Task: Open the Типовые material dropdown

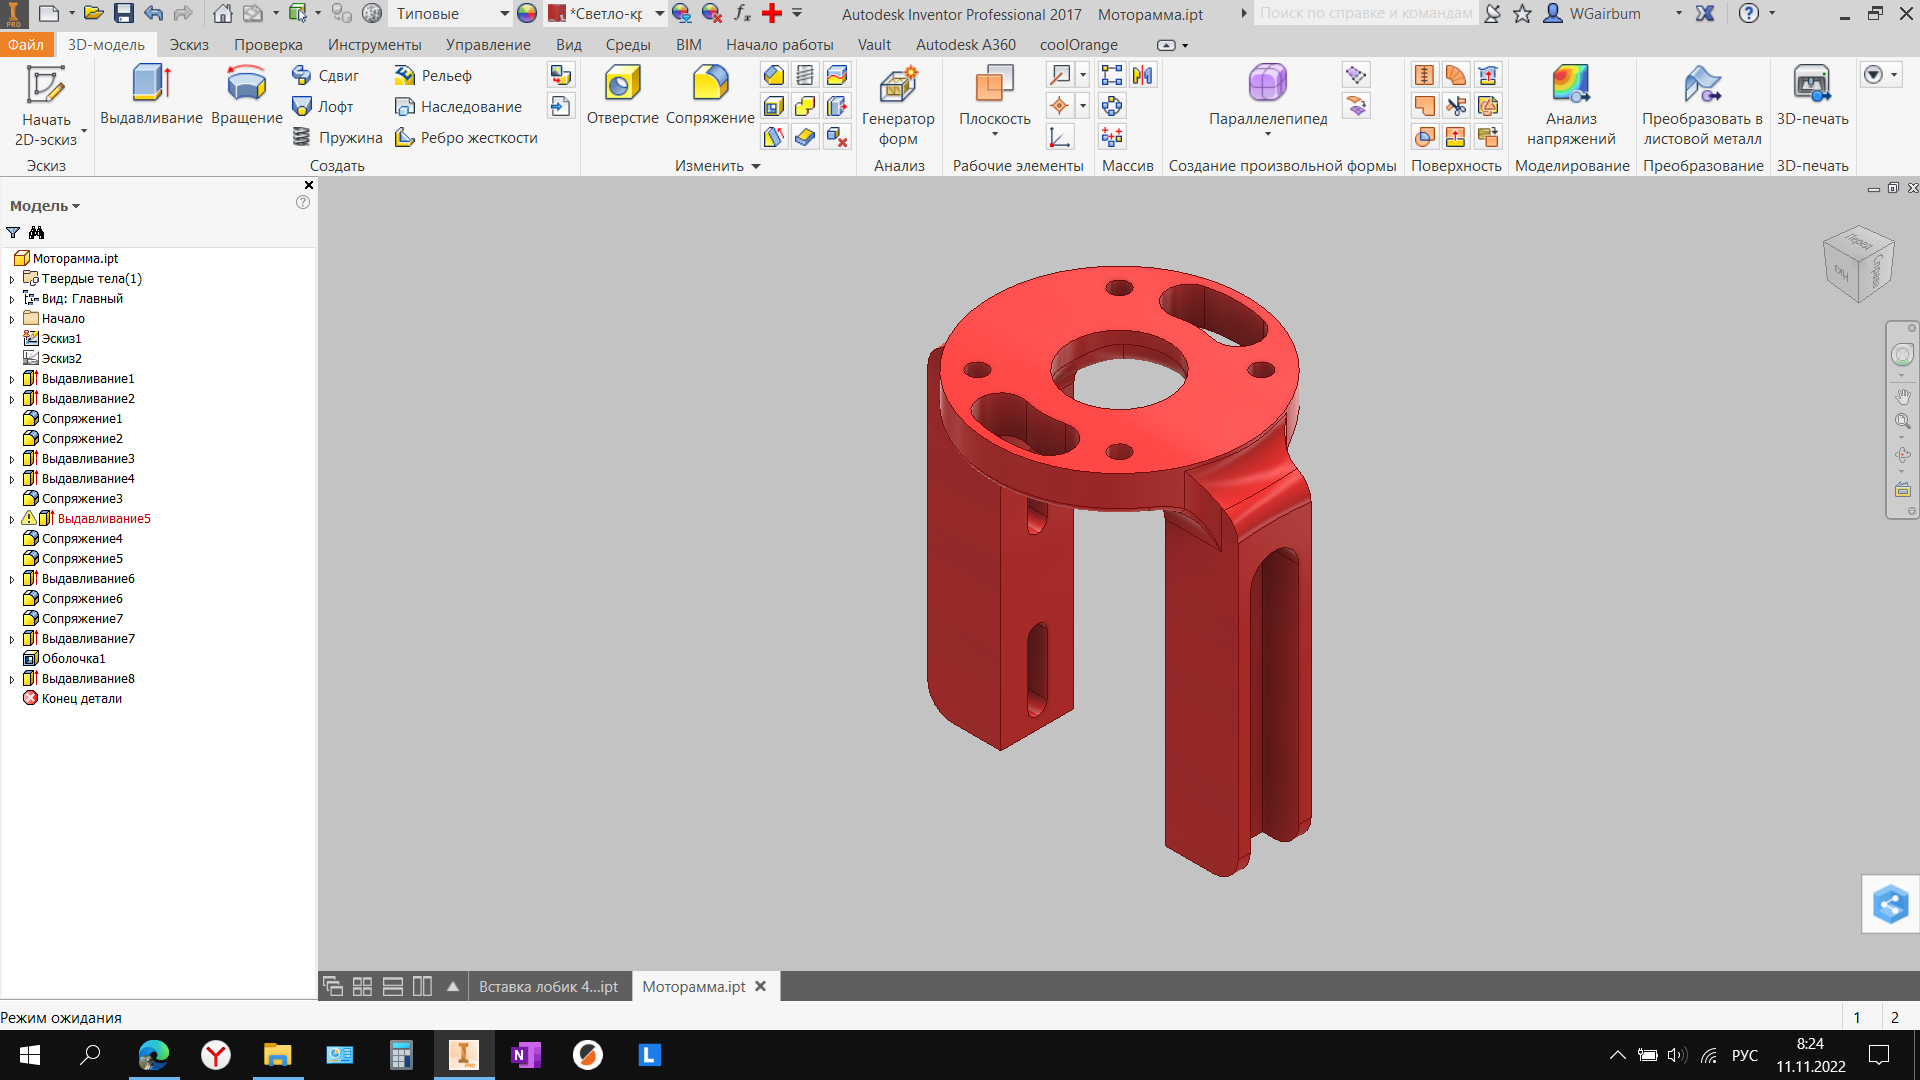Action: 504,14
